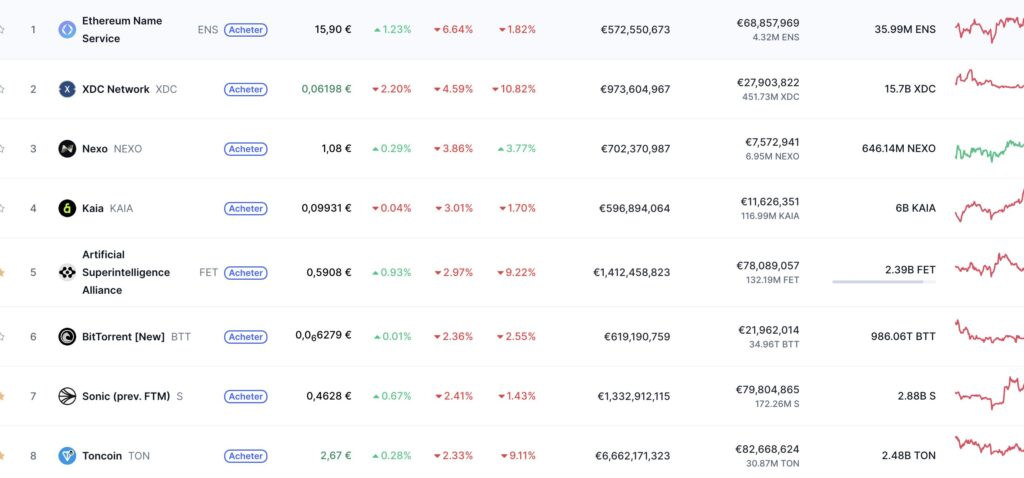
Task: Open the BitTorrent [New] name link
Action: tap(123, 337)
